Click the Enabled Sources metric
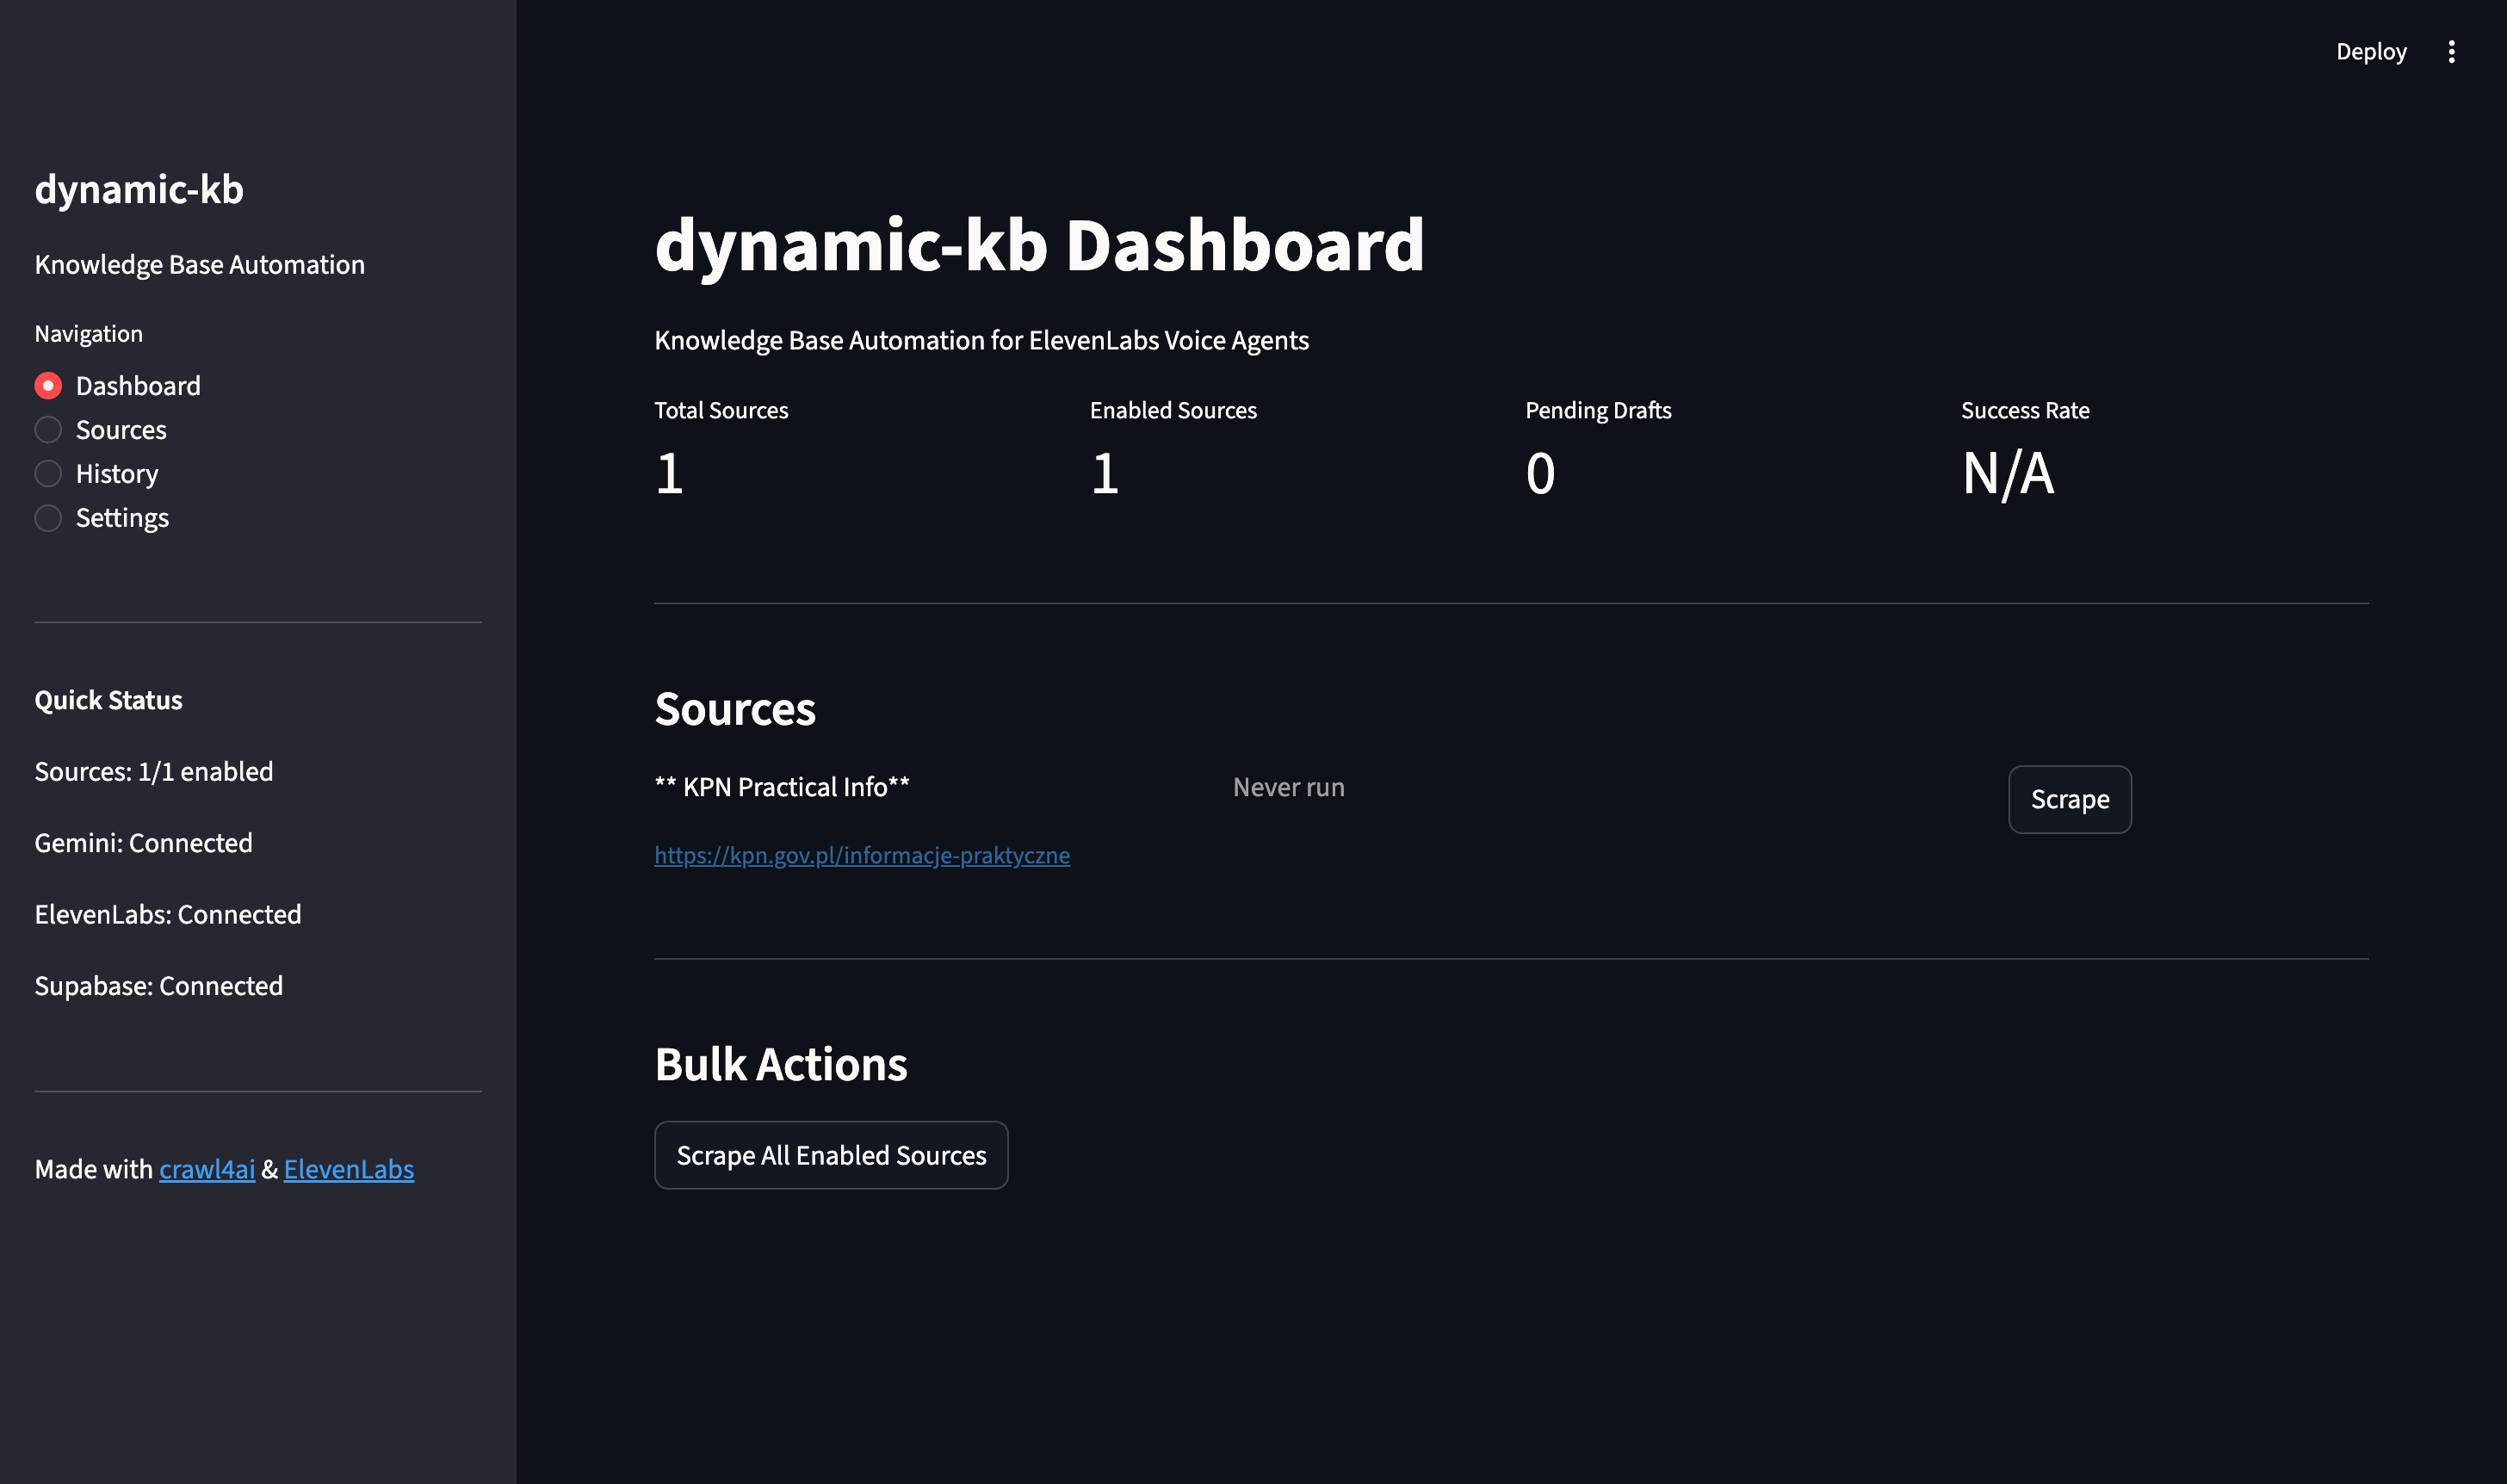 pyautogui.click(x=1105, y=473)
